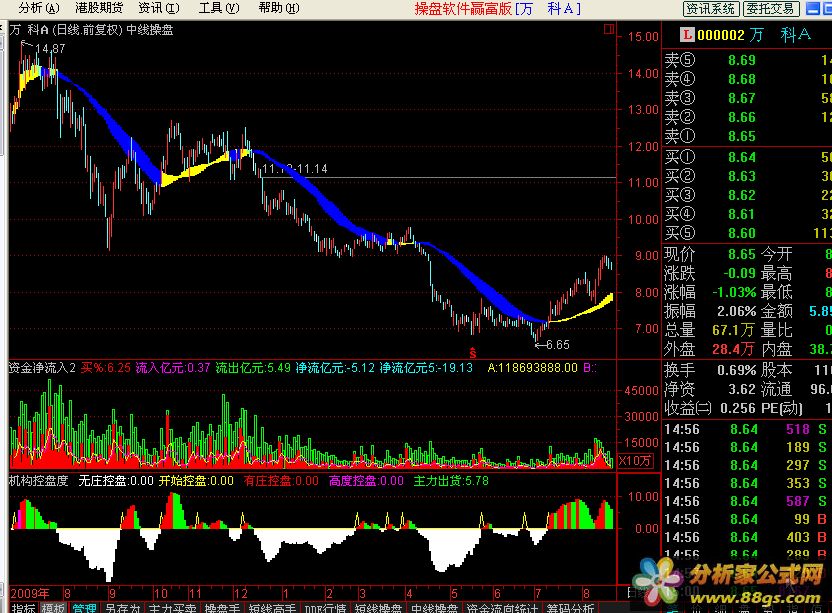This screenshot has width=832, height=613.
Task: Switch to the 短线高手 template tab
Action: pos(272,608)
